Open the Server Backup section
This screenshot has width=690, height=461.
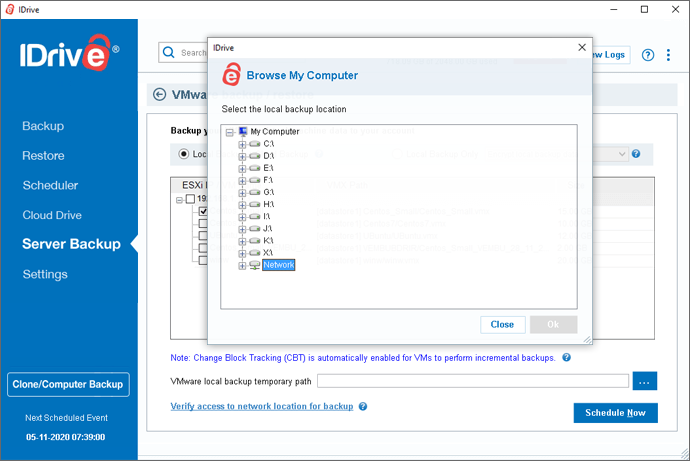(71, 244)
